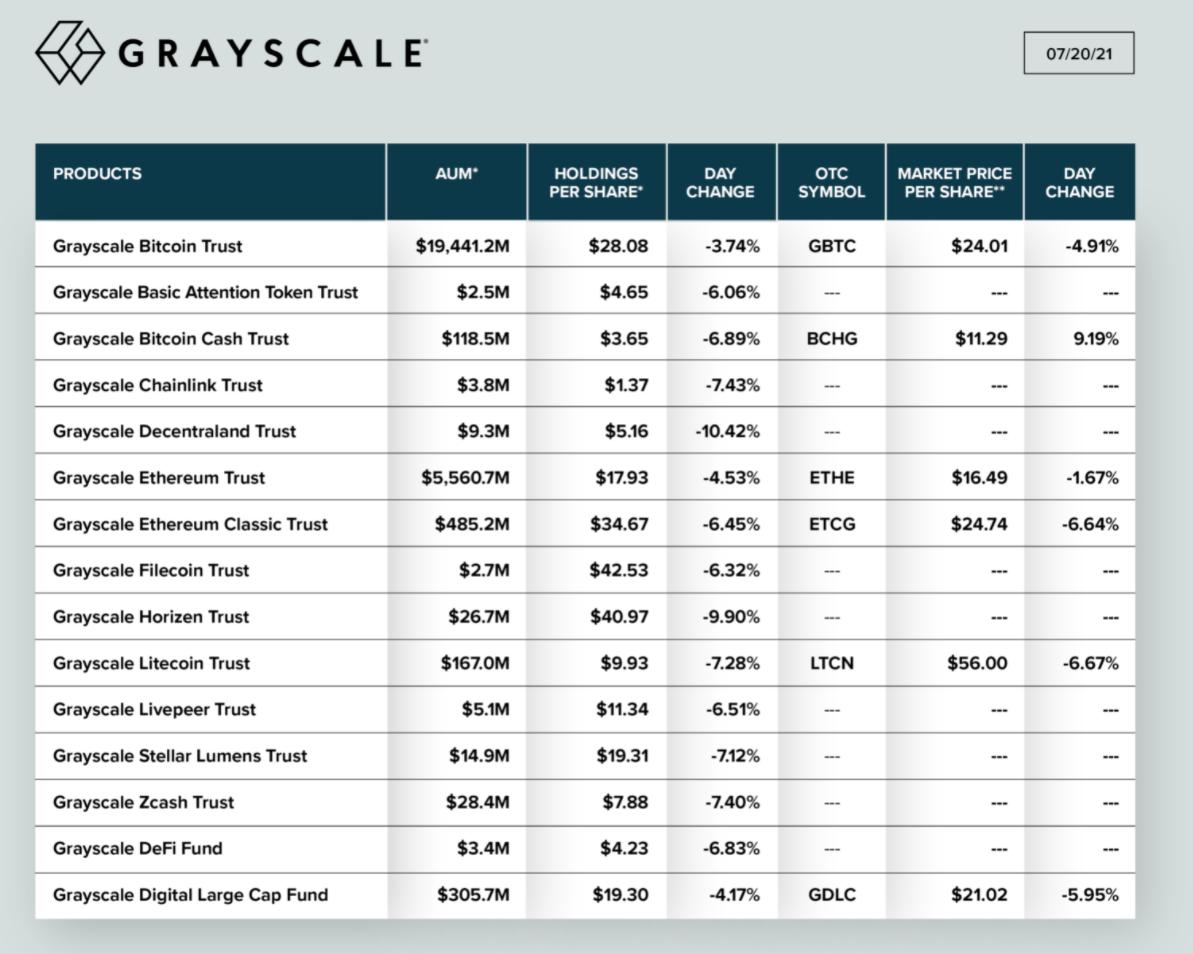
Task: Open the Grayscale Bitcoin Trust row name
Action: pos(147,246)
